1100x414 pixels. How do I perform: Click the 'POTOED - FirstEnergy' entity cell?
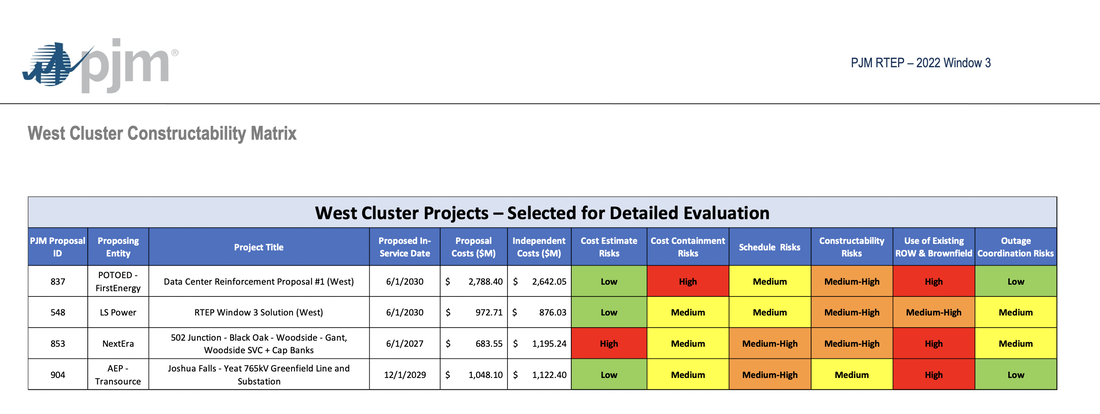(x=119, y=281)
